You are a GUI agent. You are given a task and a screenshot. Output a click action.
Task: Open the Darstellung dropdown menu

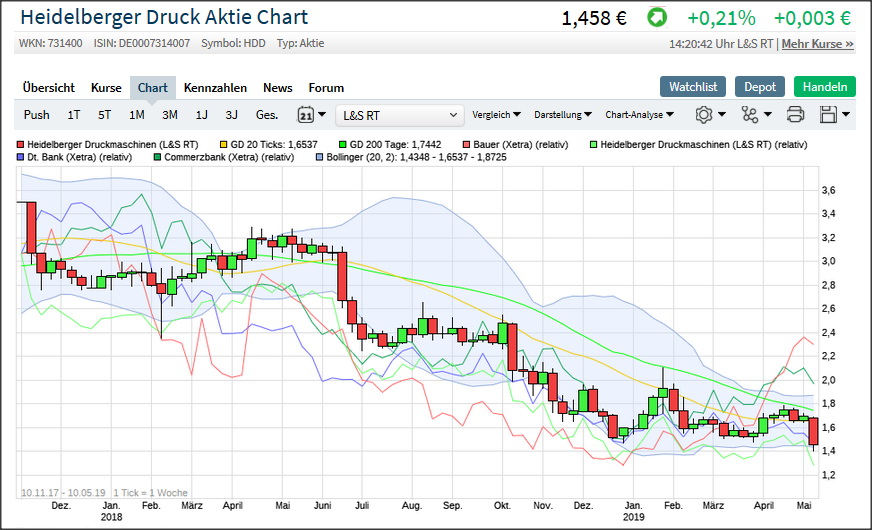point(562,115)
